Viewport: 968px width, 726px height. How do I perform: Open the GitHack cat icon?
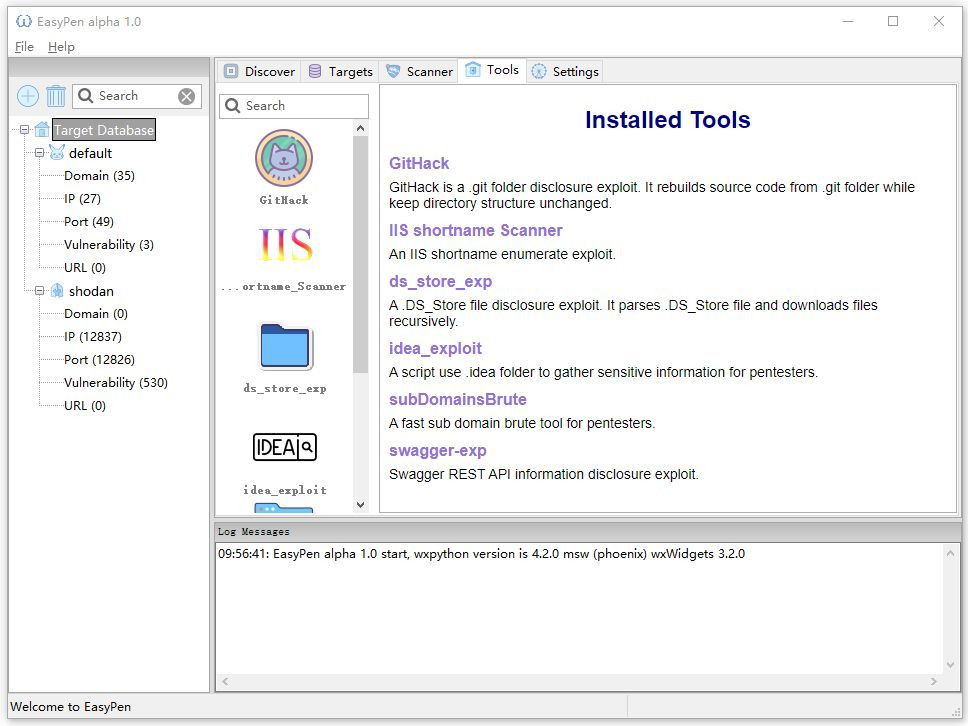[284, 158]
